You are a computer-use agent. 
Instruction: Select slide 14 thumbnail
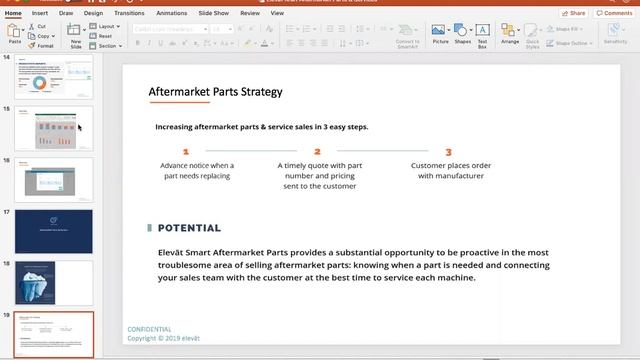[x=54, y=77]
